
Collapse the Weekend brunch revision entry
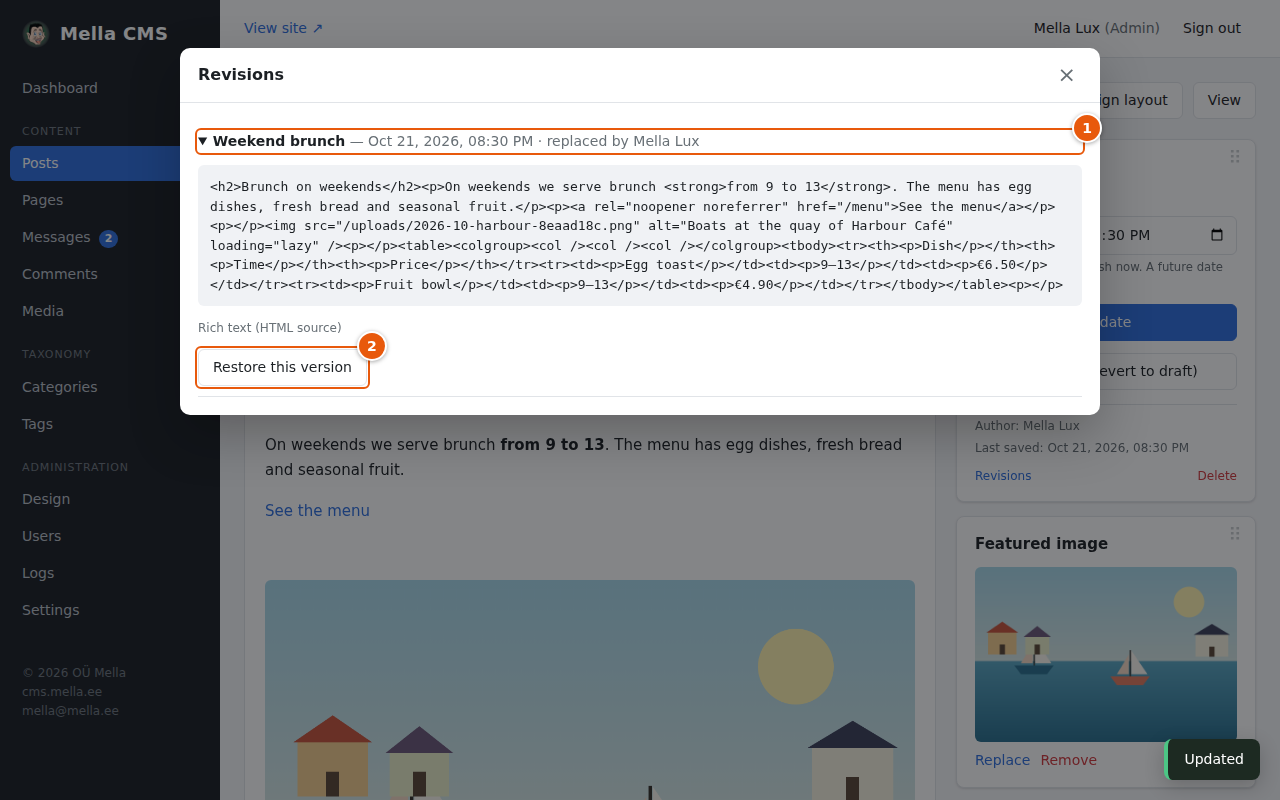[640, 141]
